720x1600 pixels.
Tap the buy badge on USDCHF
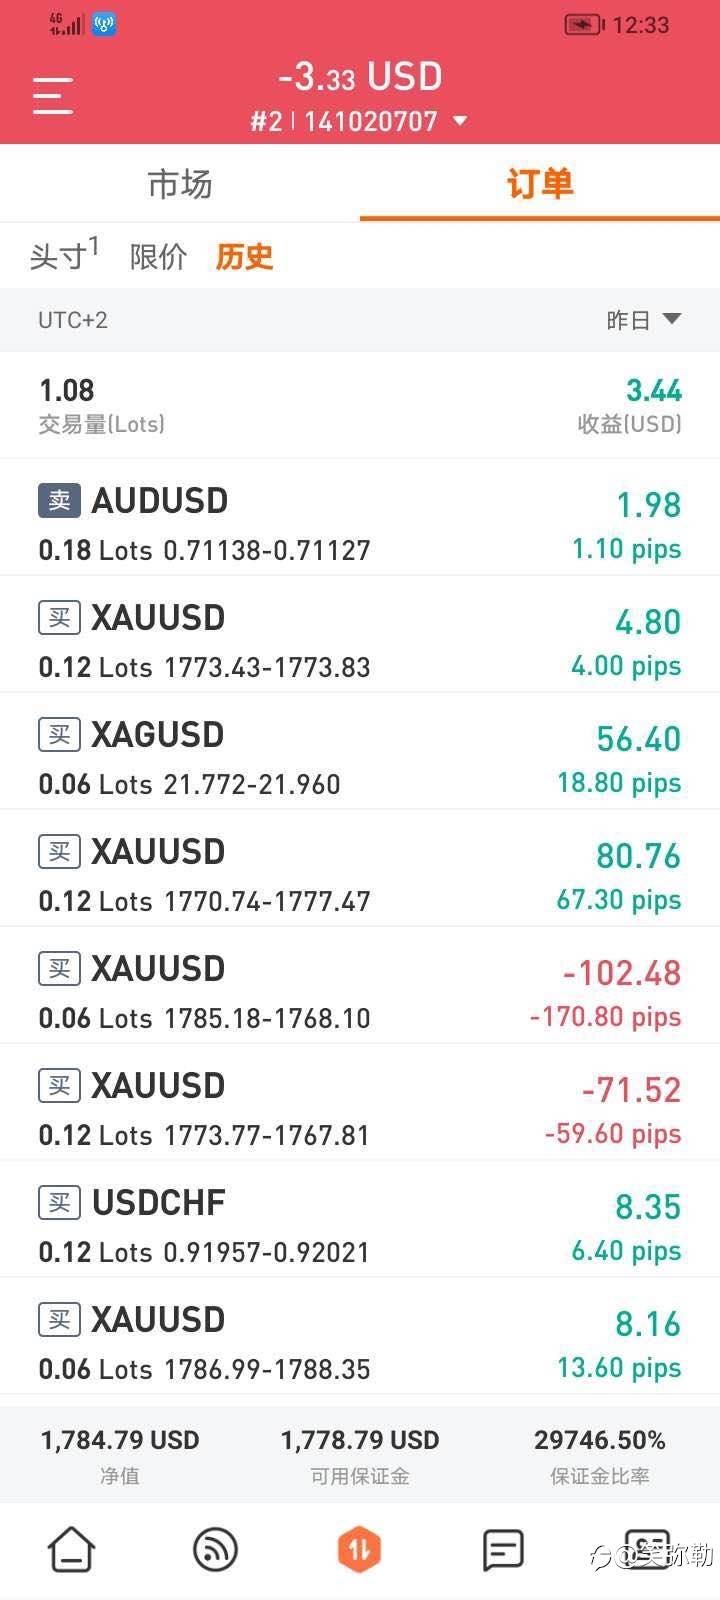pos(59,1203)
